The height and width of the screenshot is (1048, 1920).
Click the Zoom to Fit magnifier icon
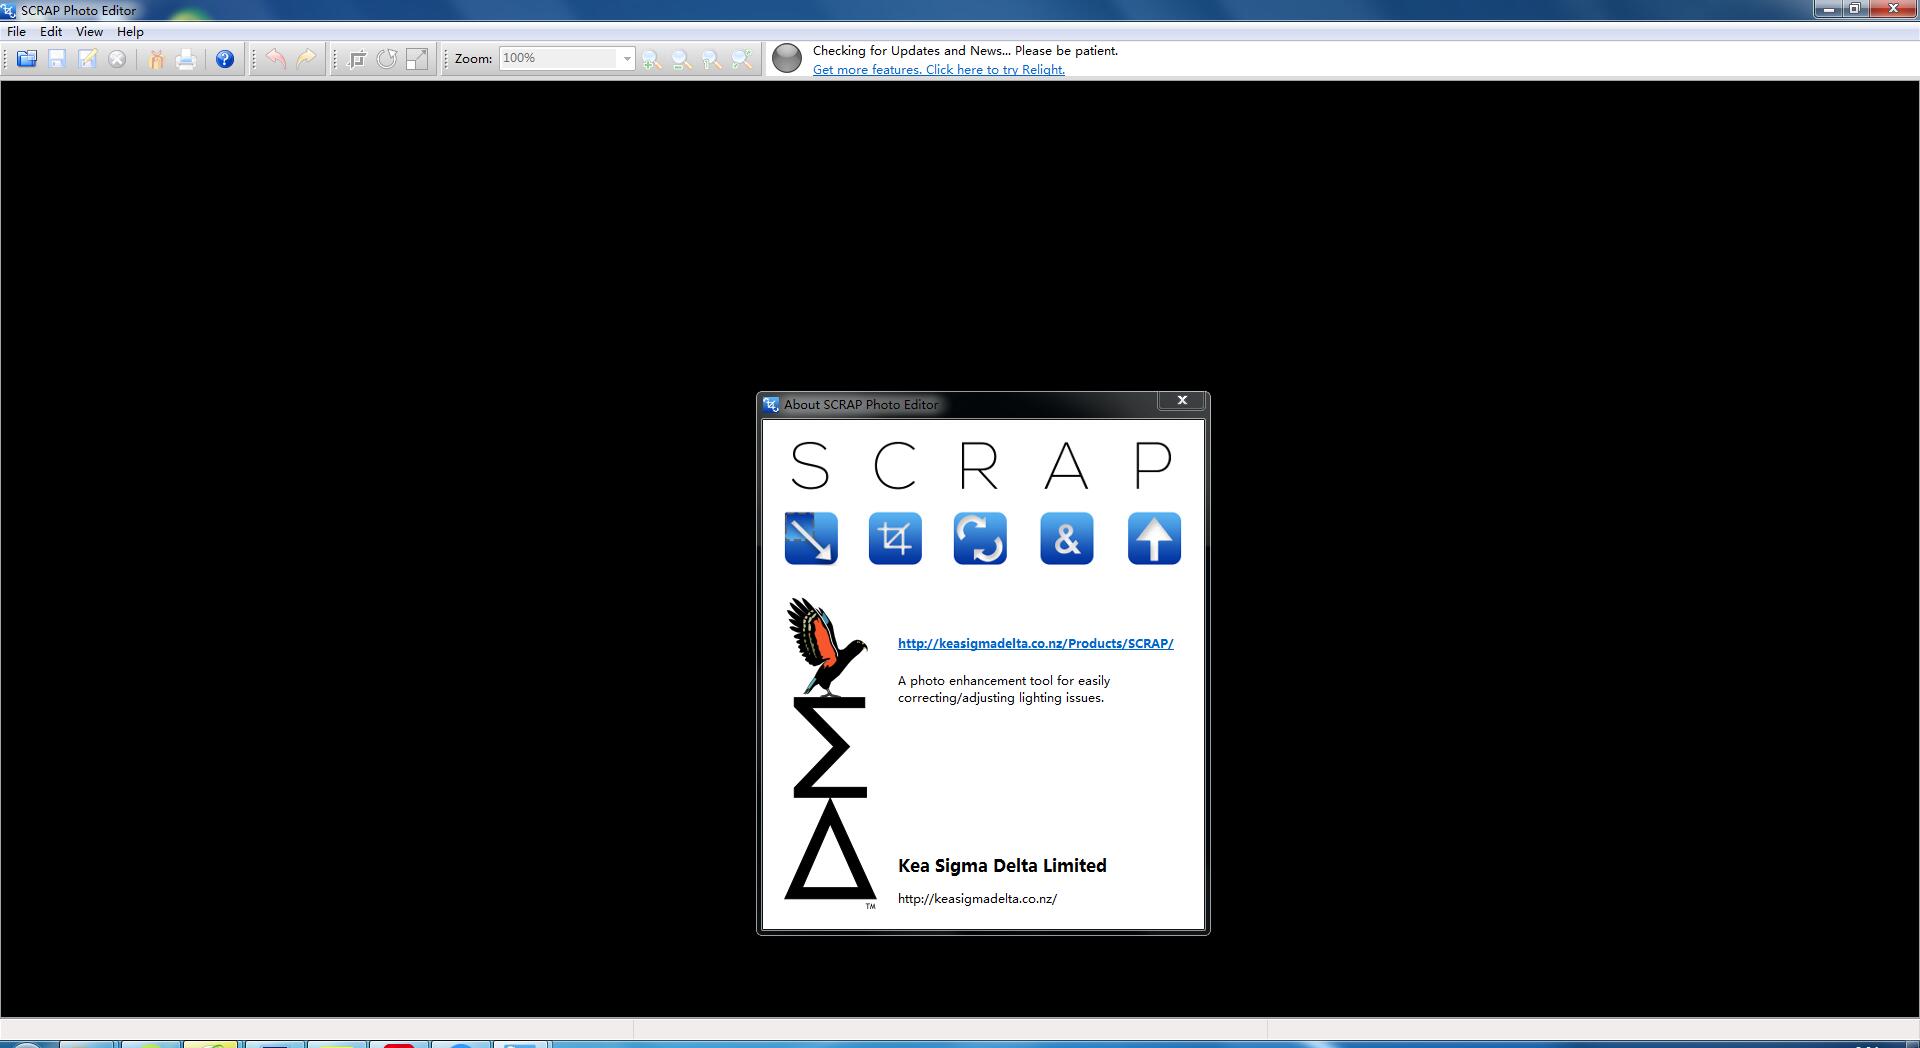coord(742,59)
